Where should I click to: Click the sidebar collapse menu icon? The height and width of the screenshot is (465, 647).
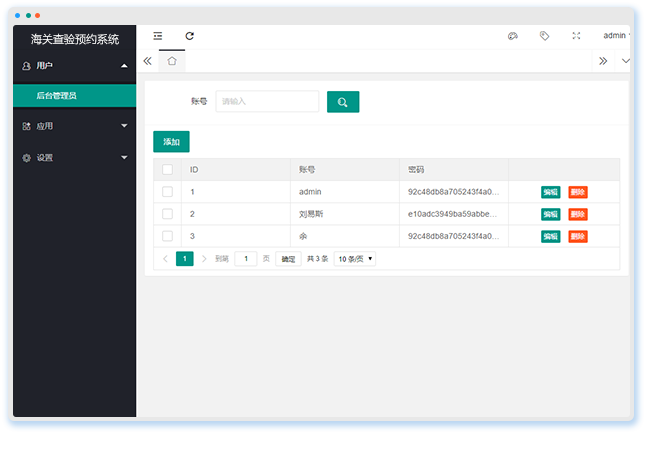pyautogui.click(x=158, y=36)
